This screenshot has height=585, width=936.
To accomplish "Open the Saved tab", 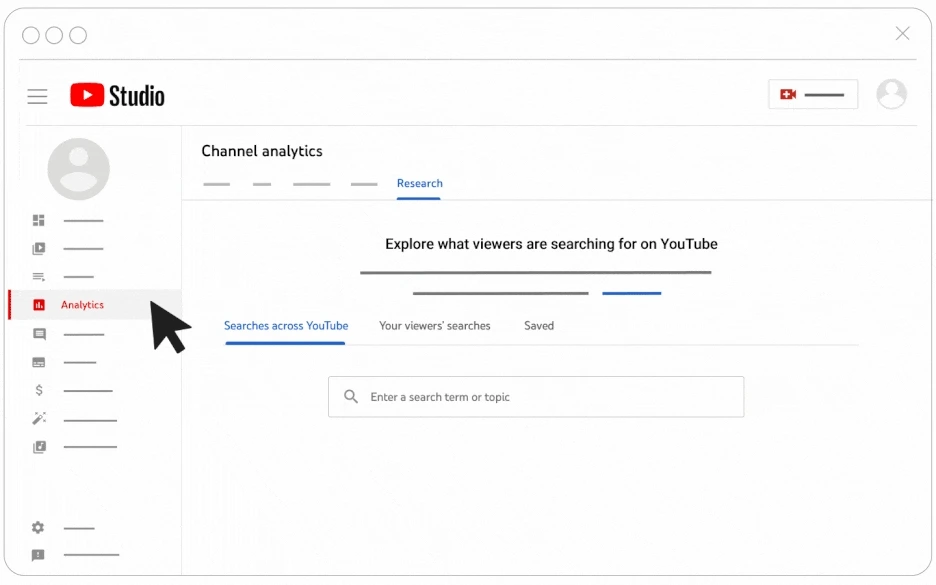I will point(539,326).
